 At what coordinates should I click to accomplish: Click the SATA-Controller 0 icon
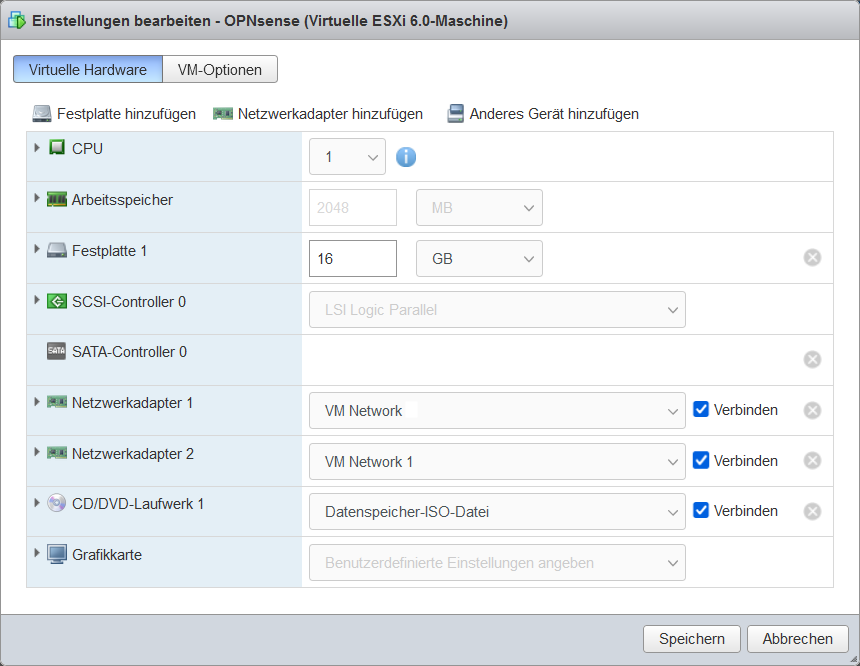pyautogui.click(x=57, y=352)
